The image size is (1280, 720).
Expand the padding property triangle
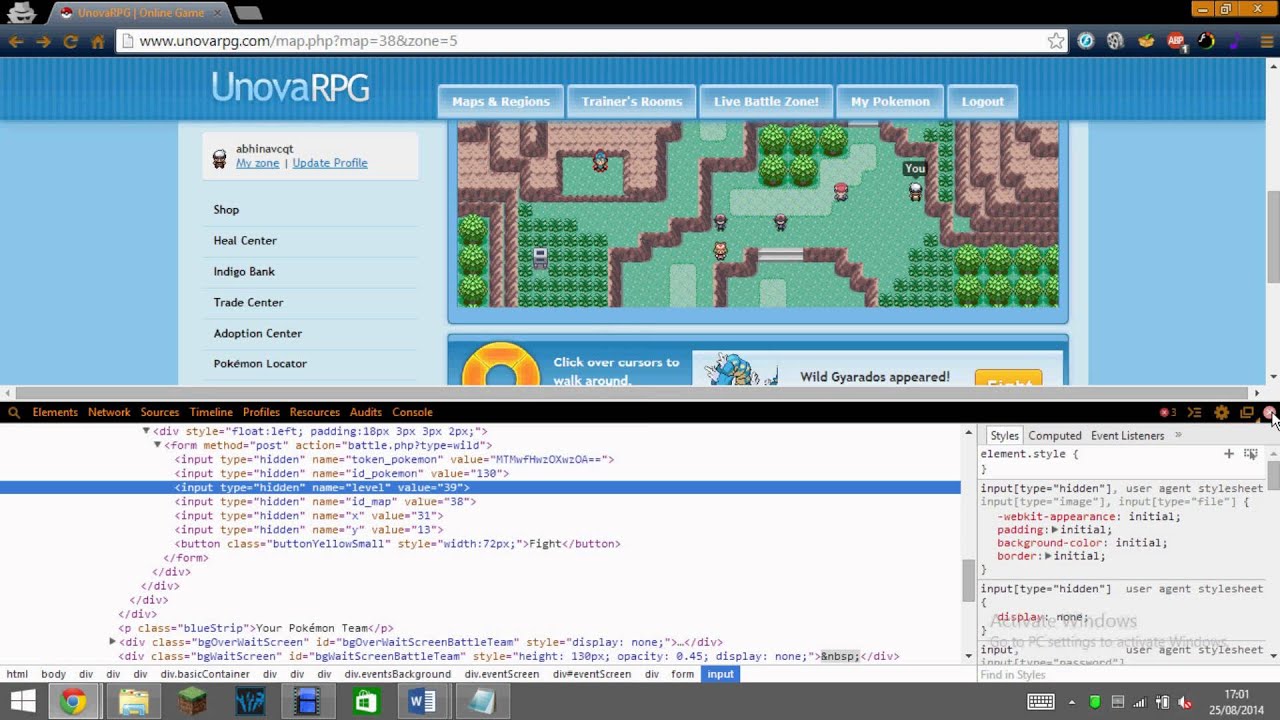pyautogui.click(x=1054, y=530)
